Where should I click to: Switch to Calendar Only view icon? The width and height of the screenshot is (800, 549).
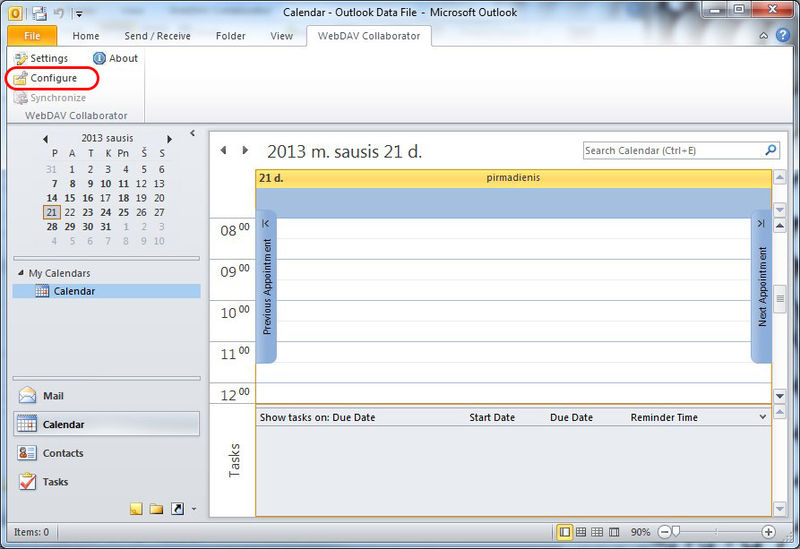point(597,532)
